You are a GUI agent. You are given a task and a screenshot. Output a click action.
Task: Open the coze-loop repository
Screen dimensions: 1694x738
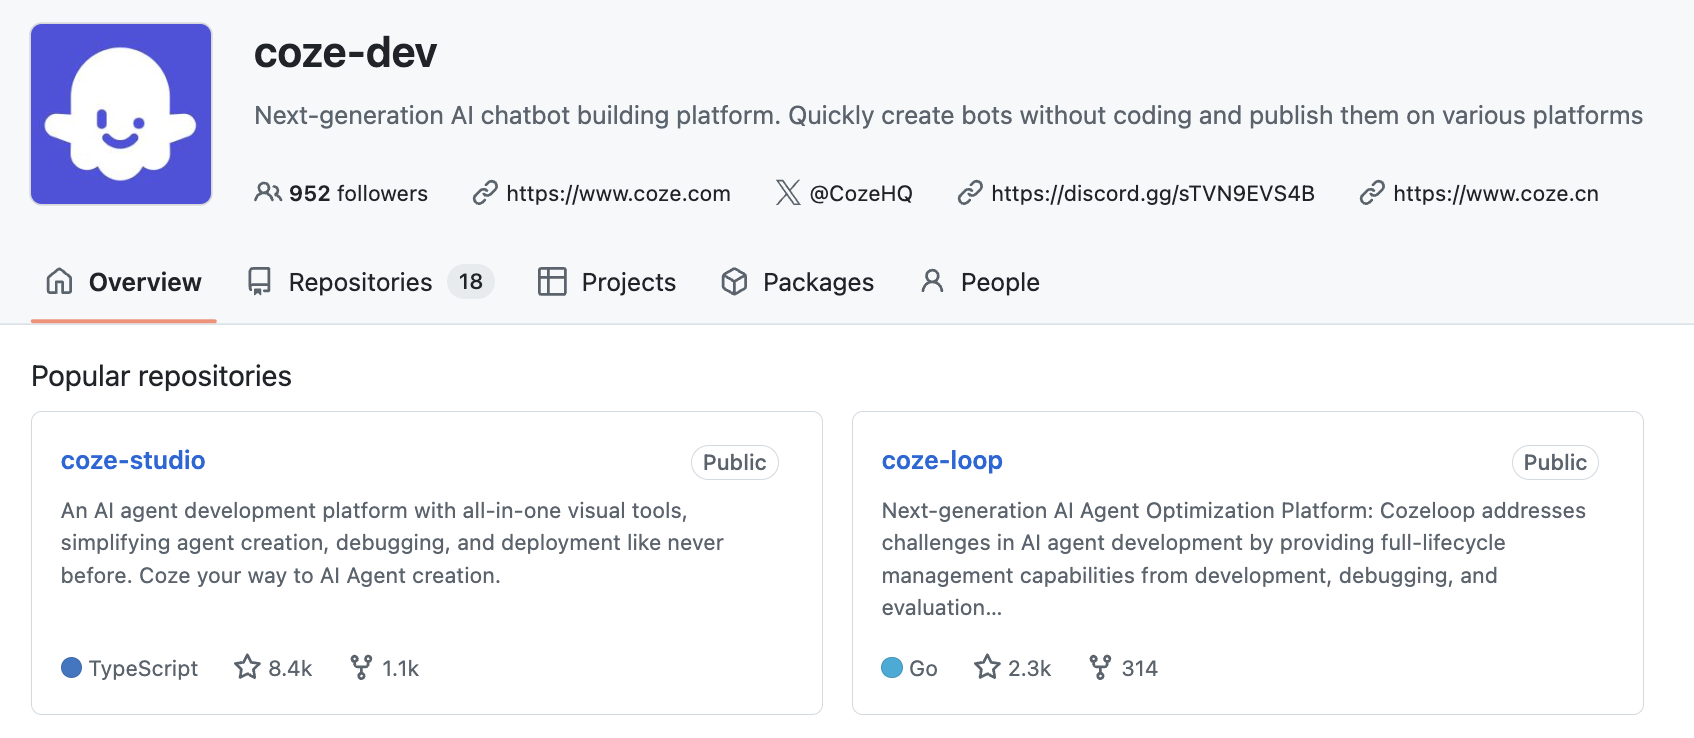[941, 460]
